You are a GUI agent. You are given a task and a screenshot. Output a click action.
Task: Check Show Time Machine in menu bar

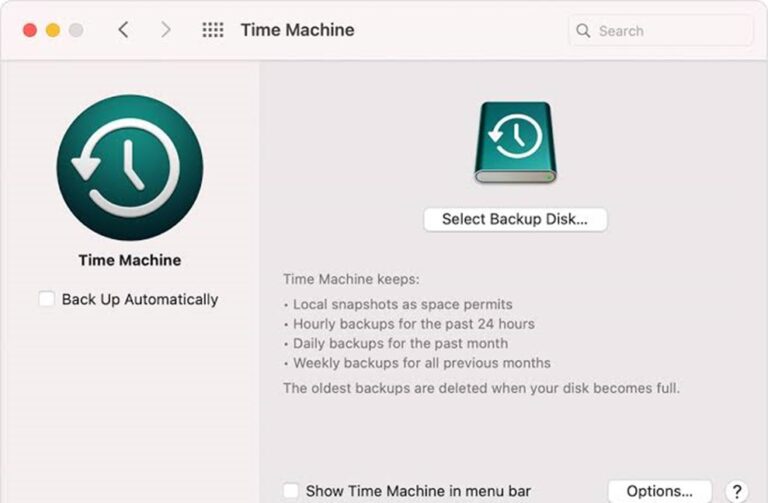click(290, 491)
